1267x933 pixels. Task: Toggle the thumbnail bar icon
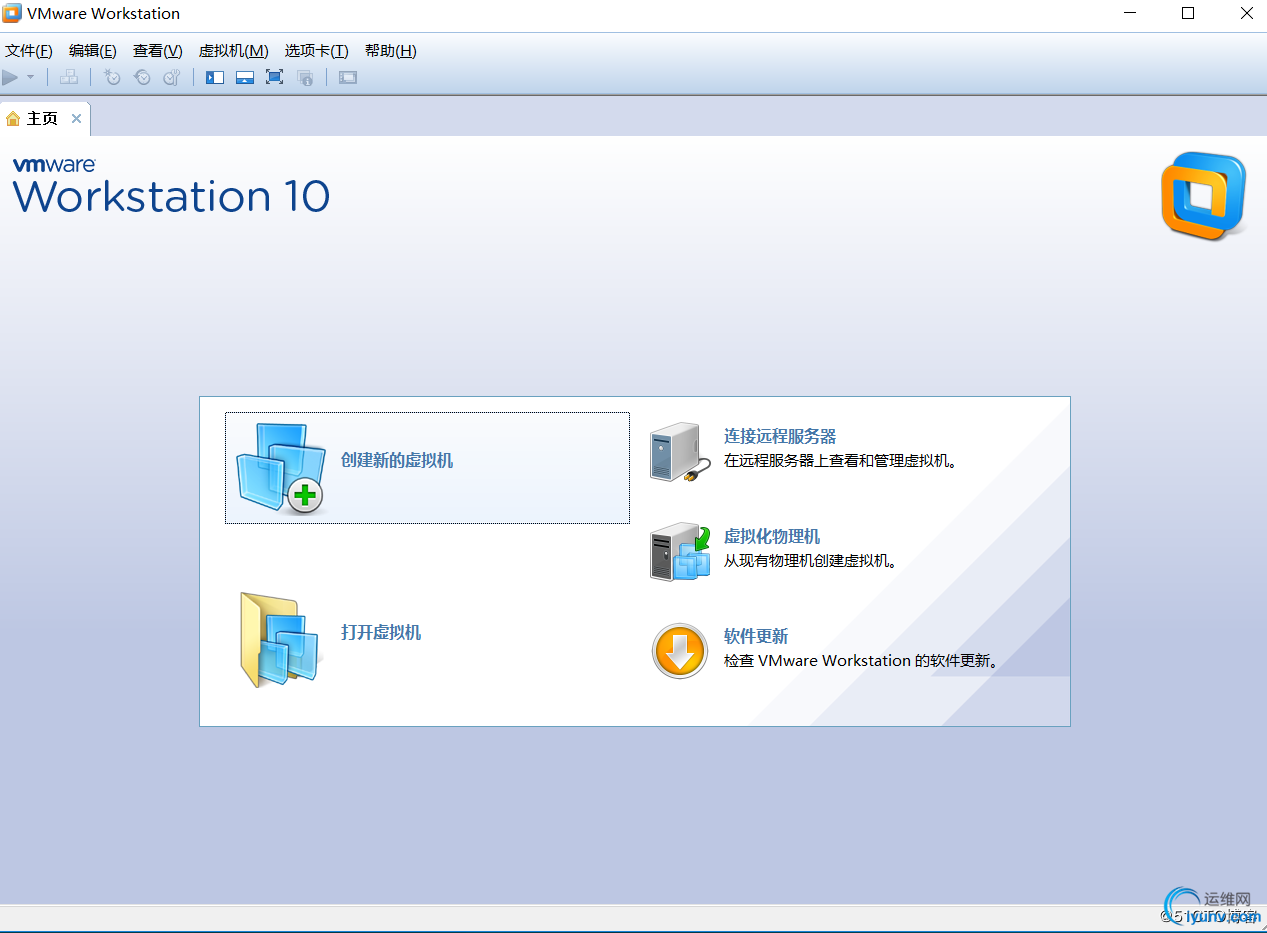click(245, 77)
